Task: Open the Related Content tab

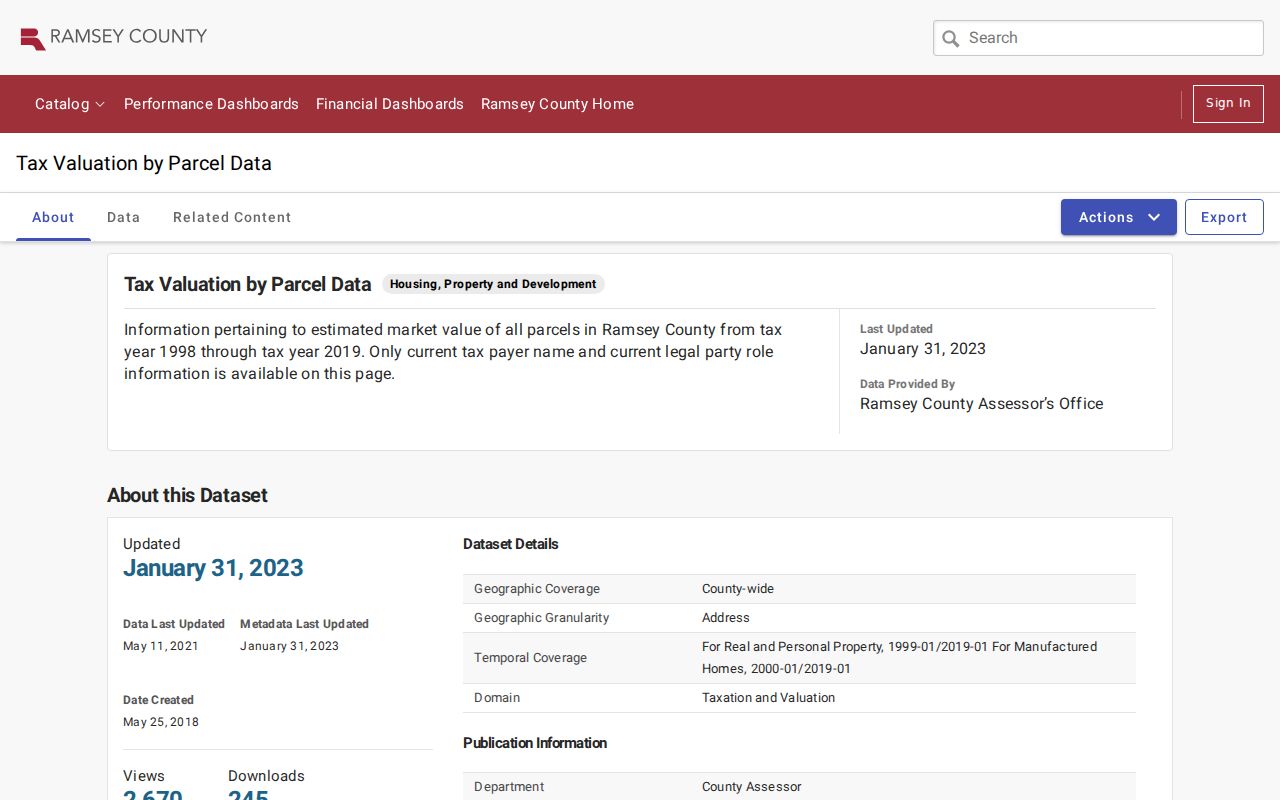Action: click(x=232, y=217)
